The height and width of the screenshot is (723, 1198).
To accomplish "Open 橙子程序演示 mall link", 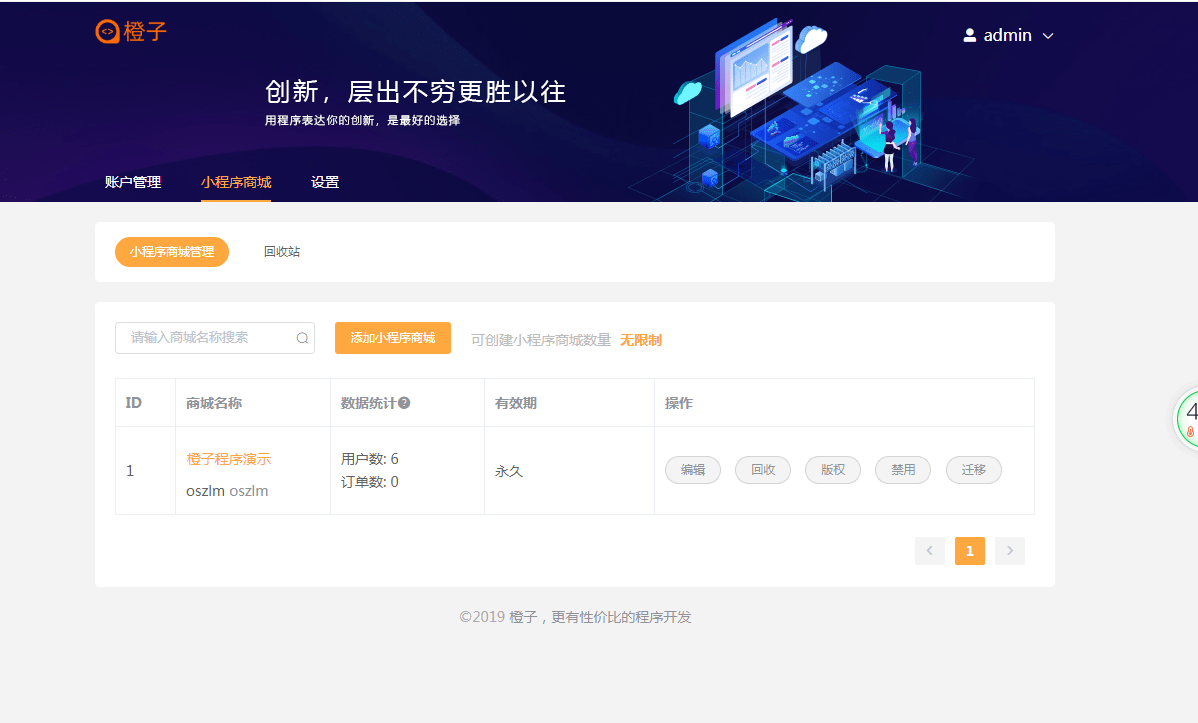I will pos(228,459).
